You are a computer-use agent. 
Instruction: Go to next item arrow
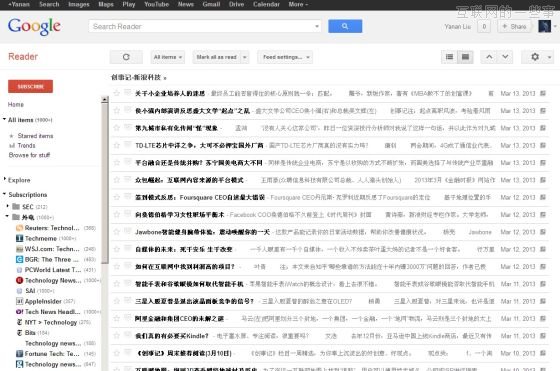pyautogui.click(x=505, y=57)
